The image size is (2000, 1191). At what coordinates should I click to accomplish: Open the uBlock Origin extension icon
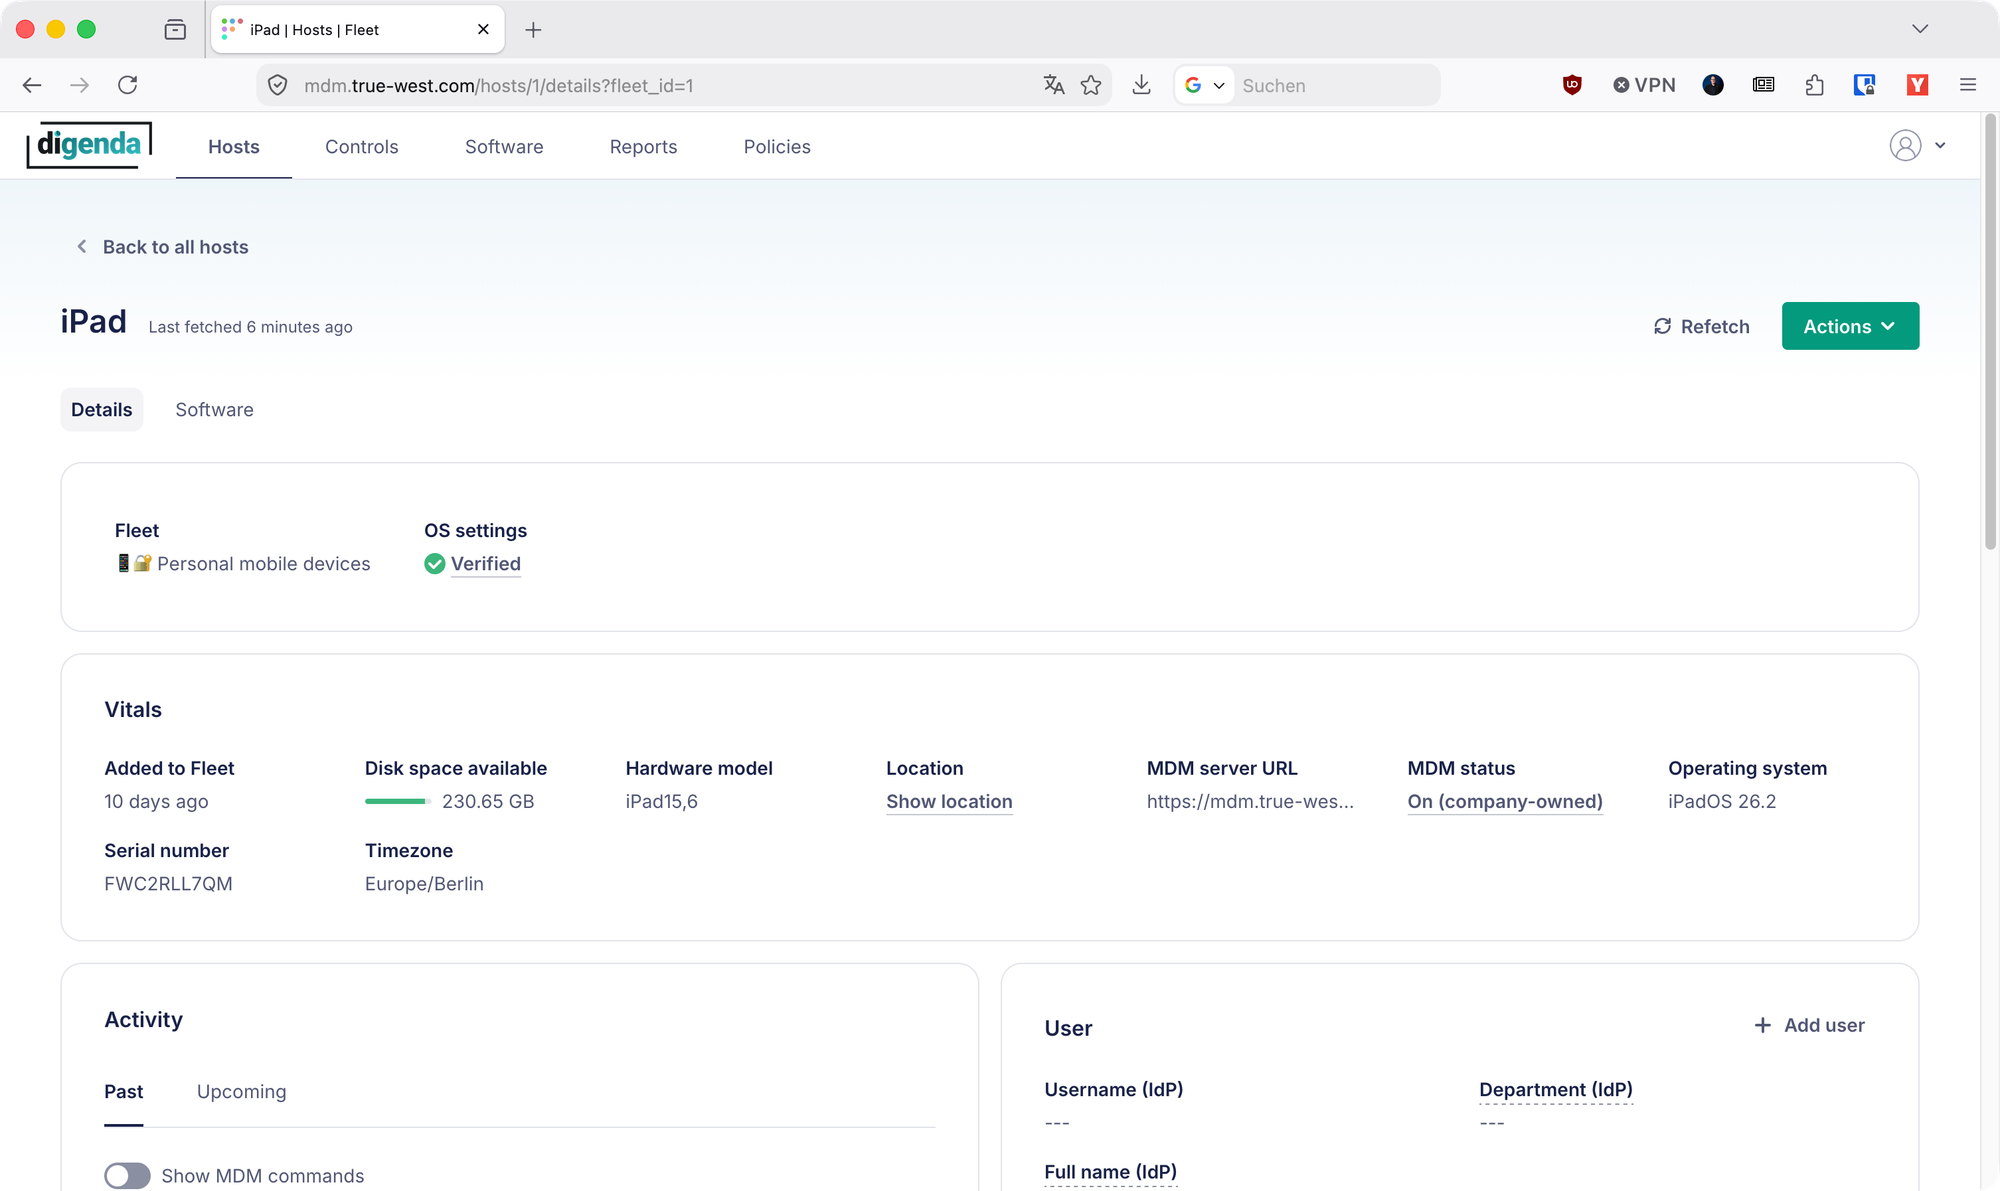[1572, 85]
